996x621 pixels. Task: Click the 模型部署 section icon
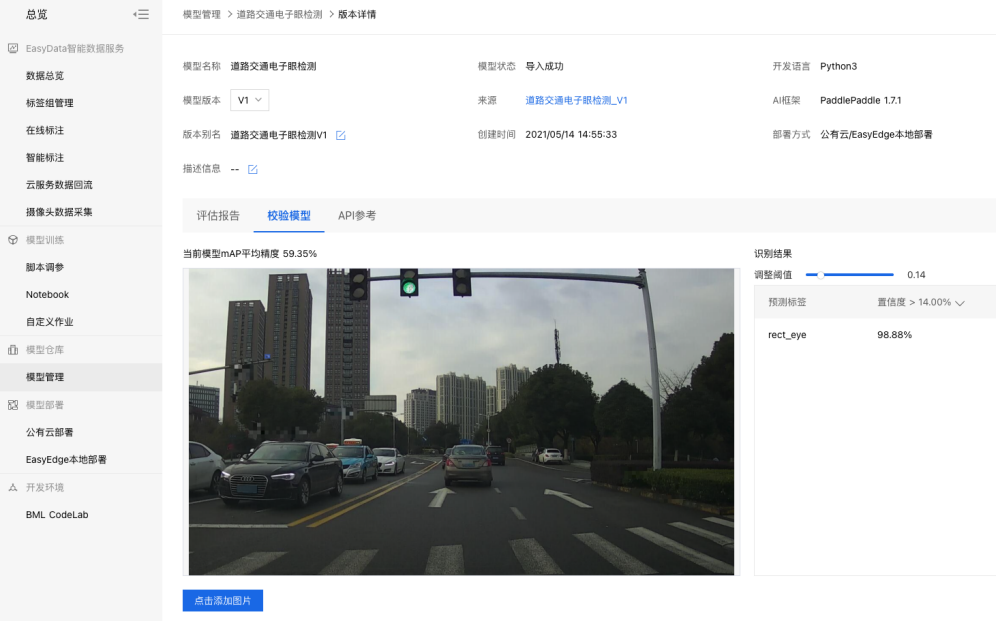13,405
